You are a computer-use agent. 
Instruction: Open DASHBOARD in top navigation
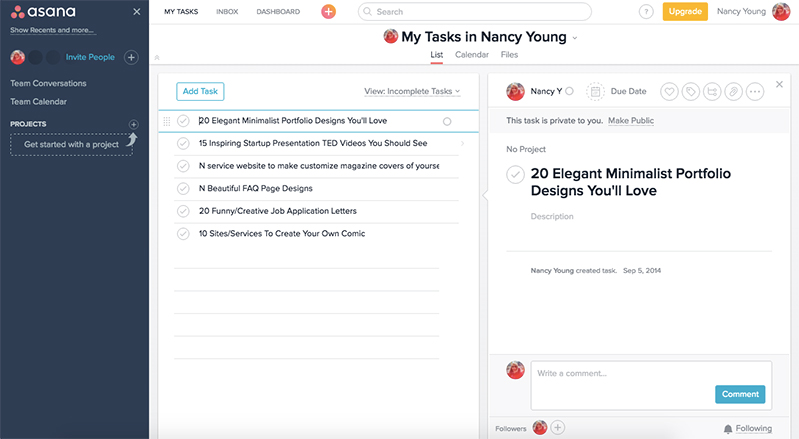278,12
